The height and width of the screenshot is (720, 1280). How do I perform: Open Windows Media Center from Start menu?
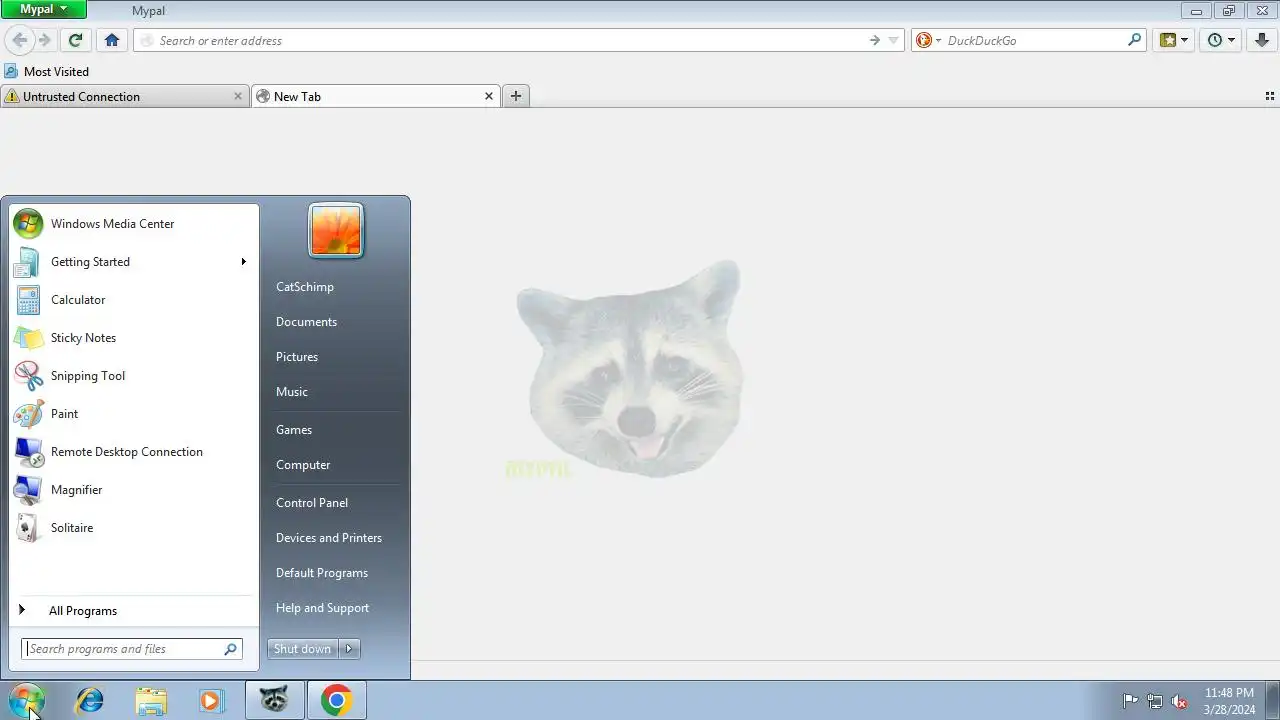(x=134, y=224)
